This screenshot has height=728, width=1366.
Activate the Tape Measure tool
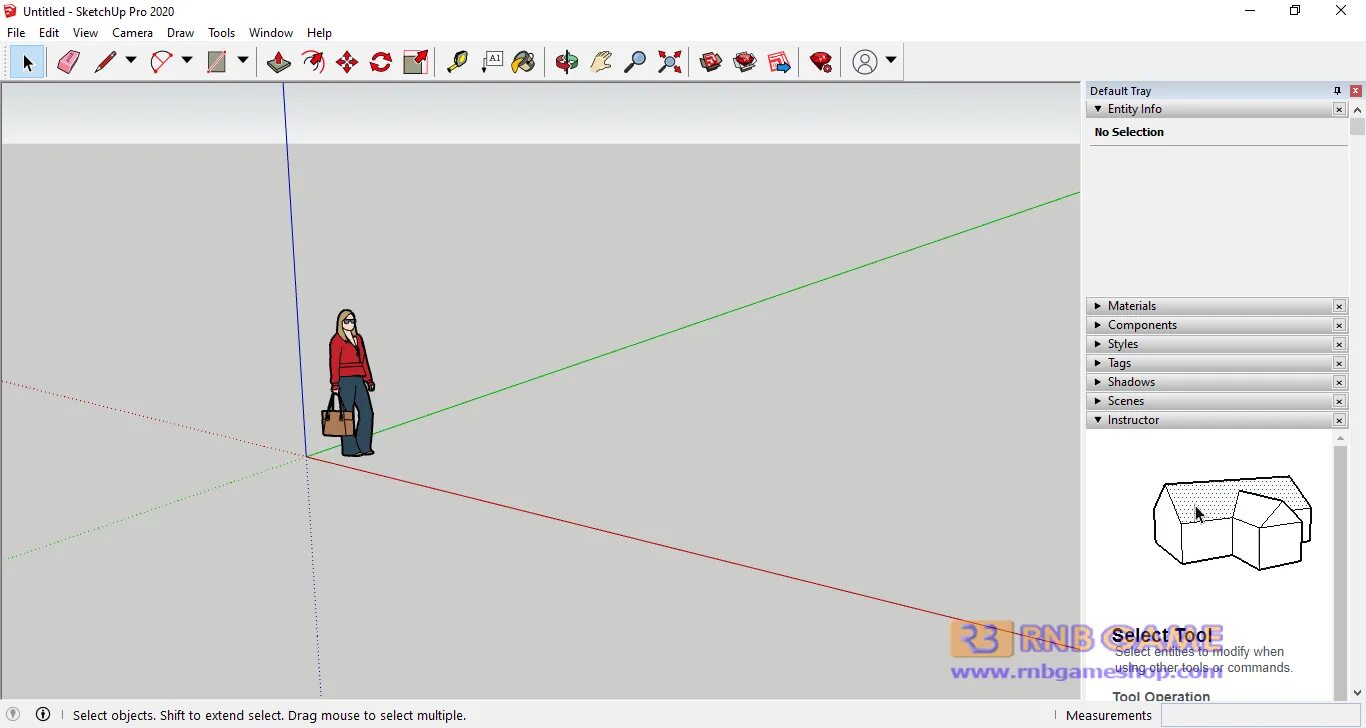(x=458, y=62)
